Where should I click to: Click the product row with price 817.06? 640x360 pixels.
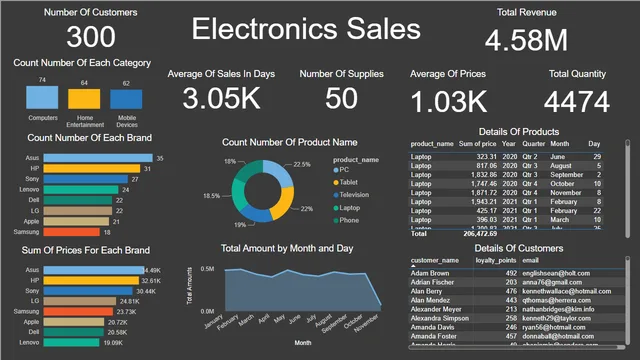pyautogui.click(x=506, y=166)
